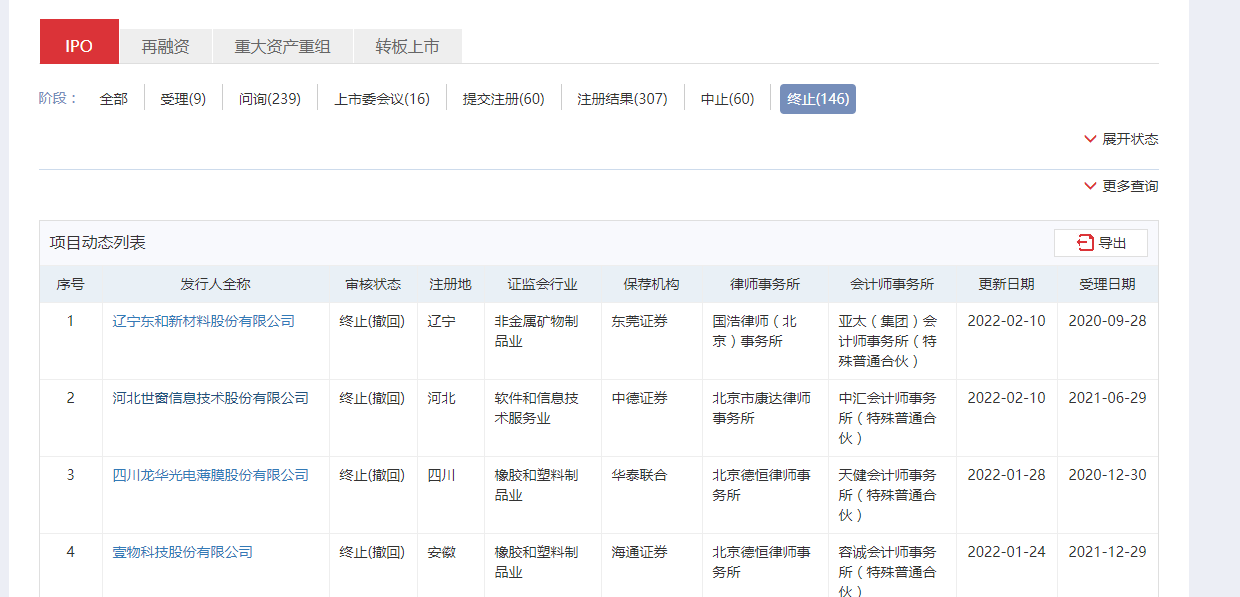Open 四川龙华光电薄膜股份有限公司 link
The width and height of the screenshot is (1240, 597).
point(211,475)
